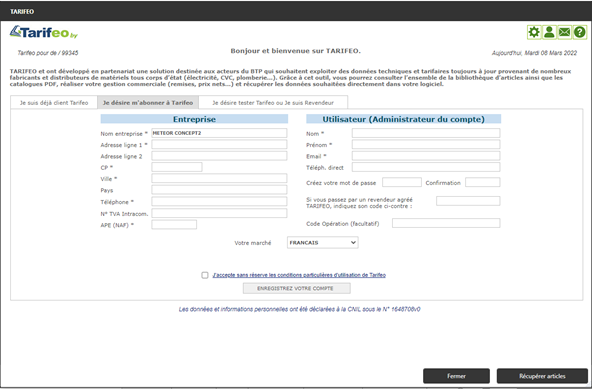Click the 'Créez votre mot de passe' field
This screenshot has height=389, width=592.
click(x=402, y=182)
